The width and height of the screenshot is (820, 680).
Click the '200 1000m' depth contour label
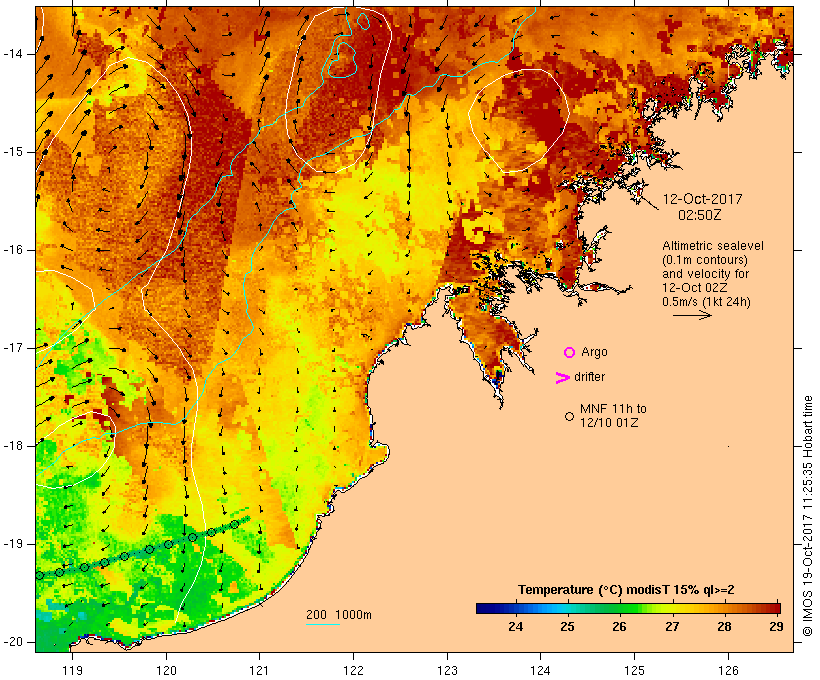(339, 615)
